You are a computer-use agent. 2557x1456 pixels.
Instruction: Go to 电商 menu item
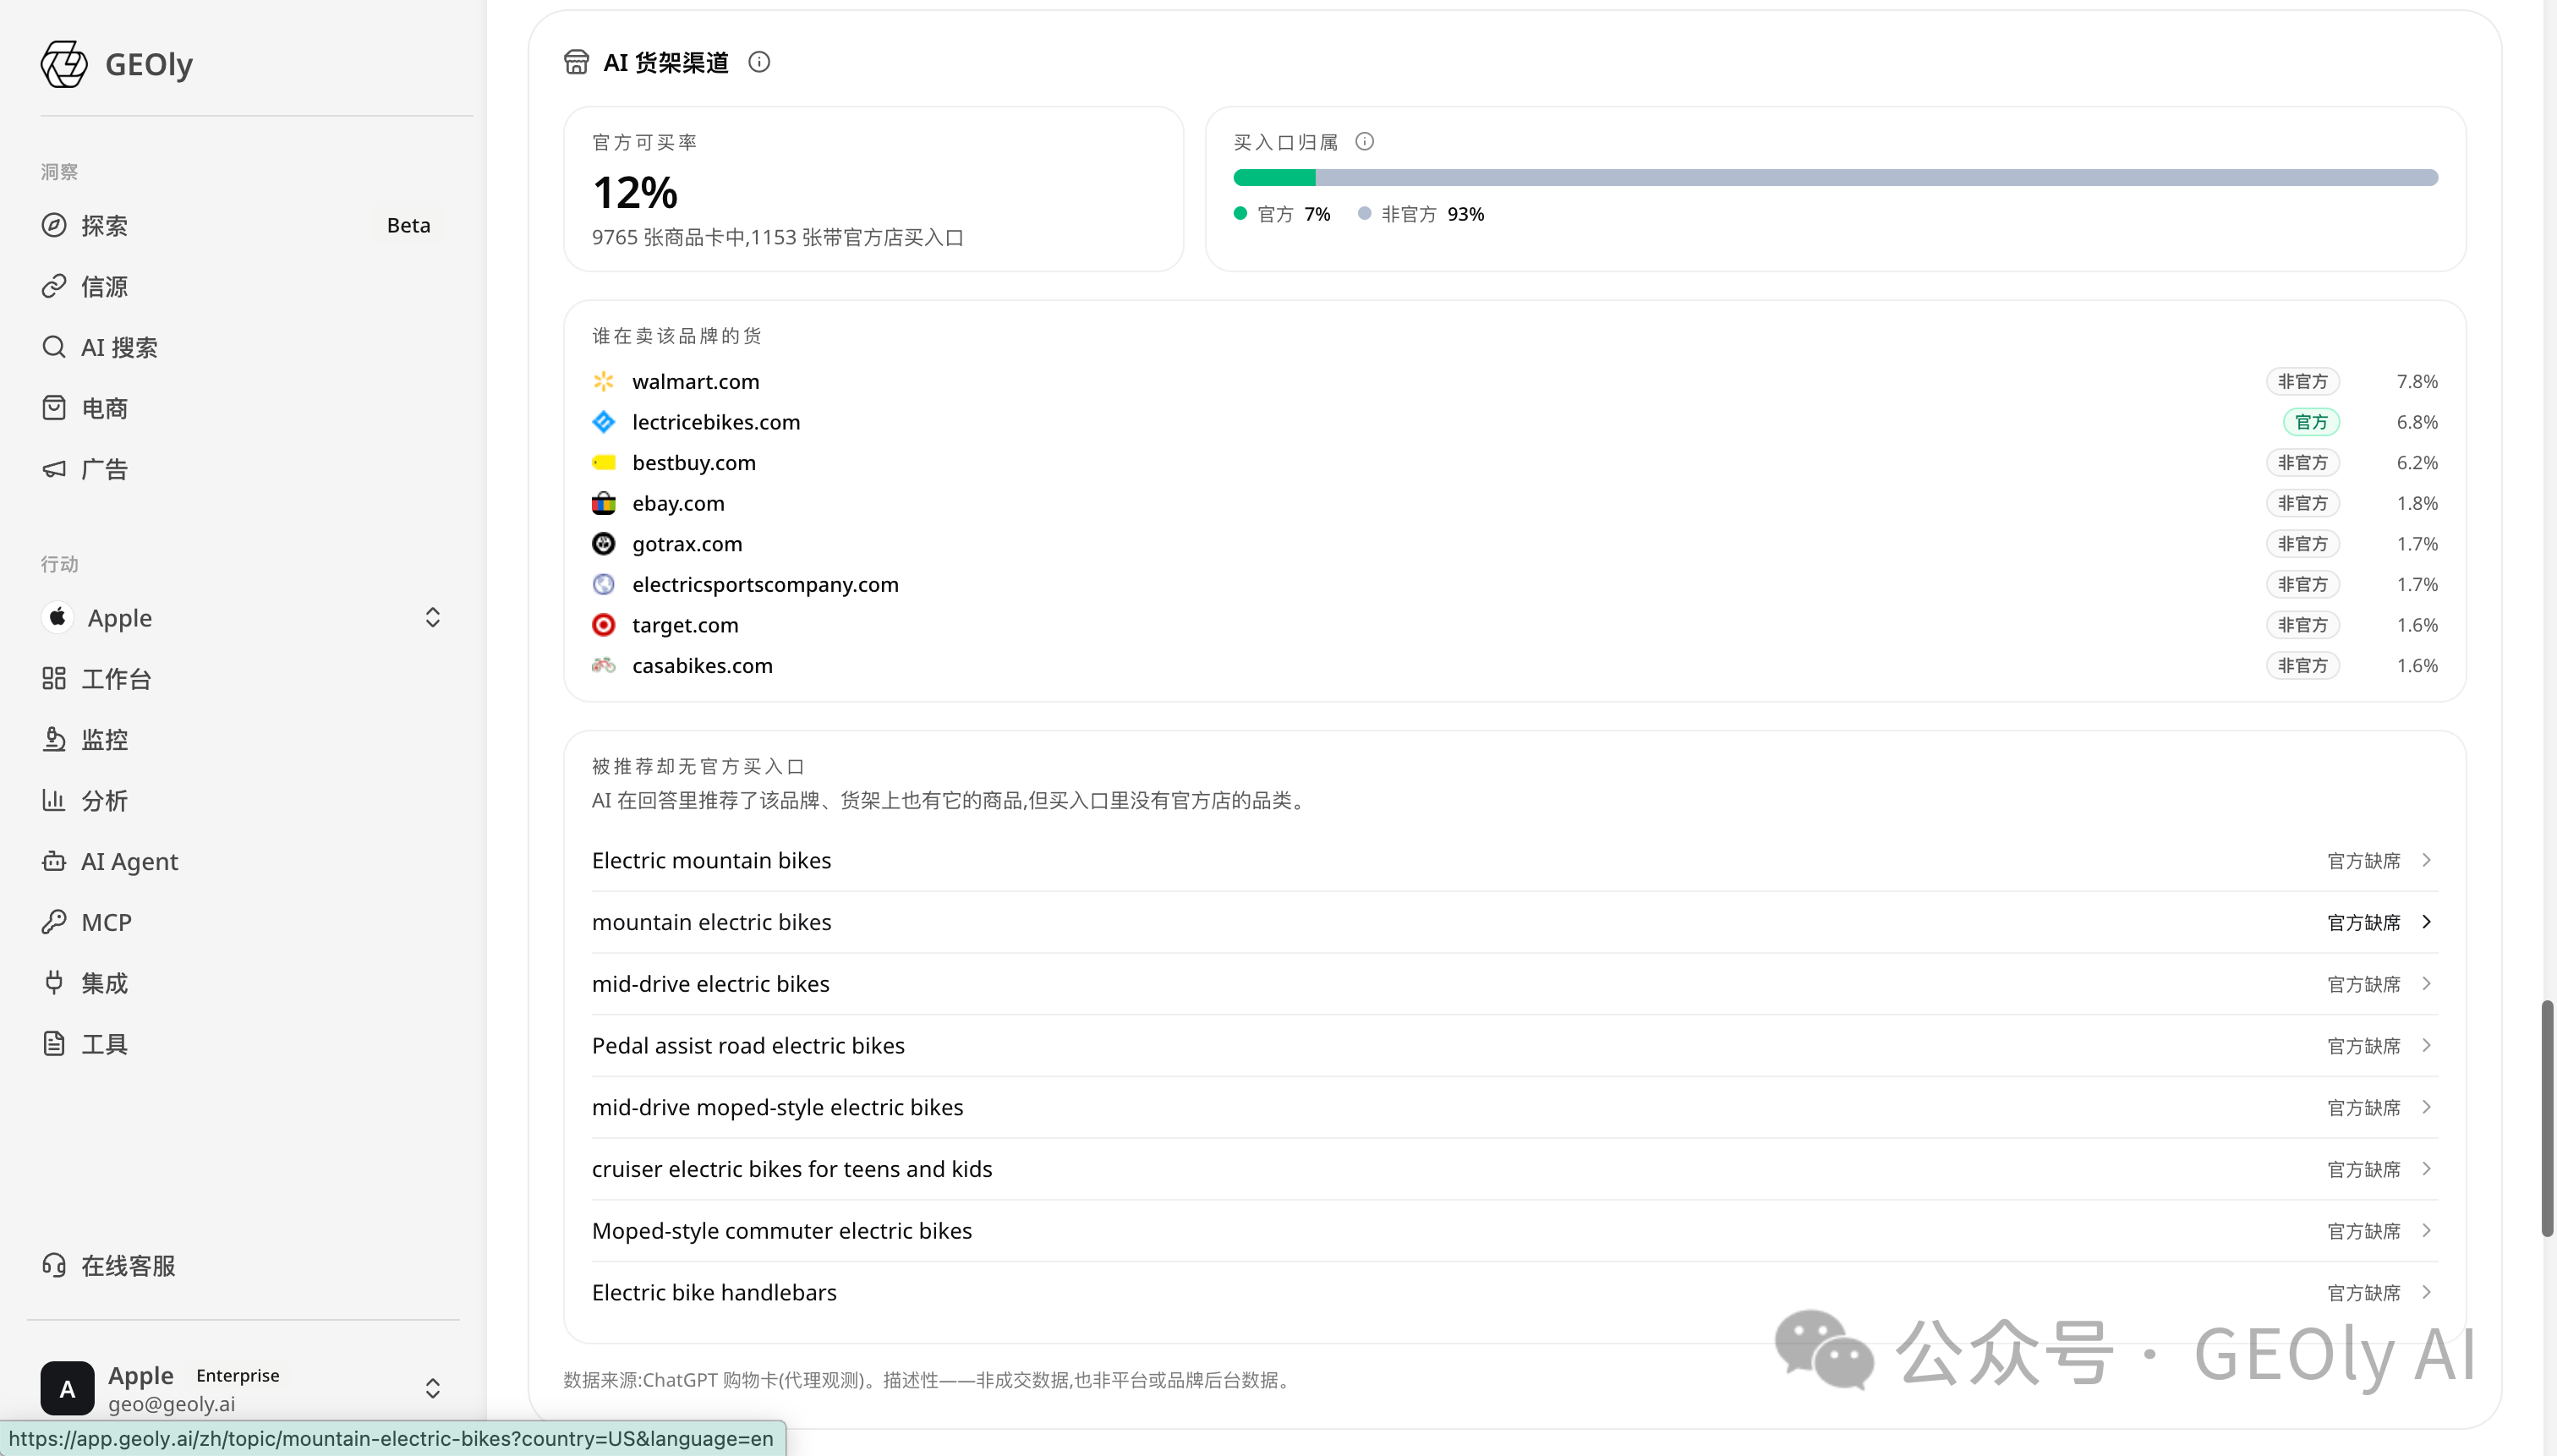click(241, 408)
